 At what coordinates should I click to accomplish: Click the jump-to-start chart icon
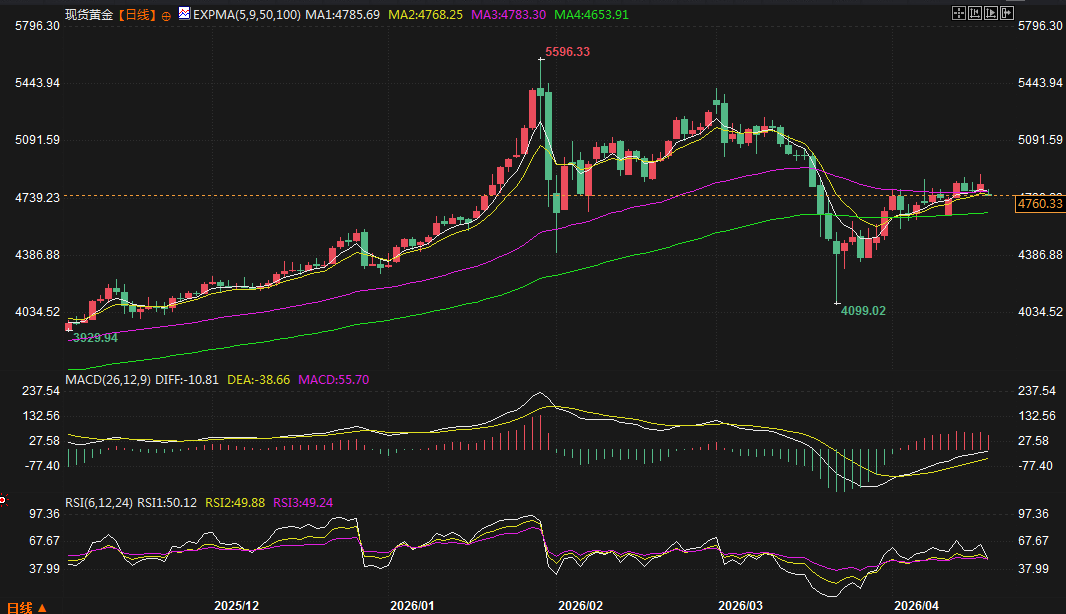975,13
